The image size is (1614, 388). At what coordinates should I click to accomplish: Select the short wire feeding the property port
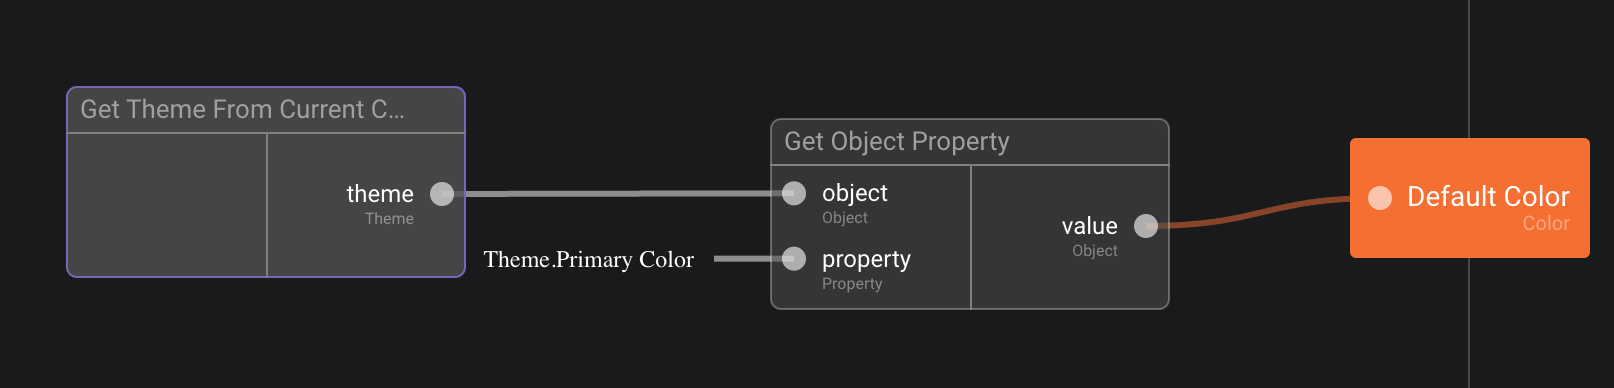click(749, 259)
